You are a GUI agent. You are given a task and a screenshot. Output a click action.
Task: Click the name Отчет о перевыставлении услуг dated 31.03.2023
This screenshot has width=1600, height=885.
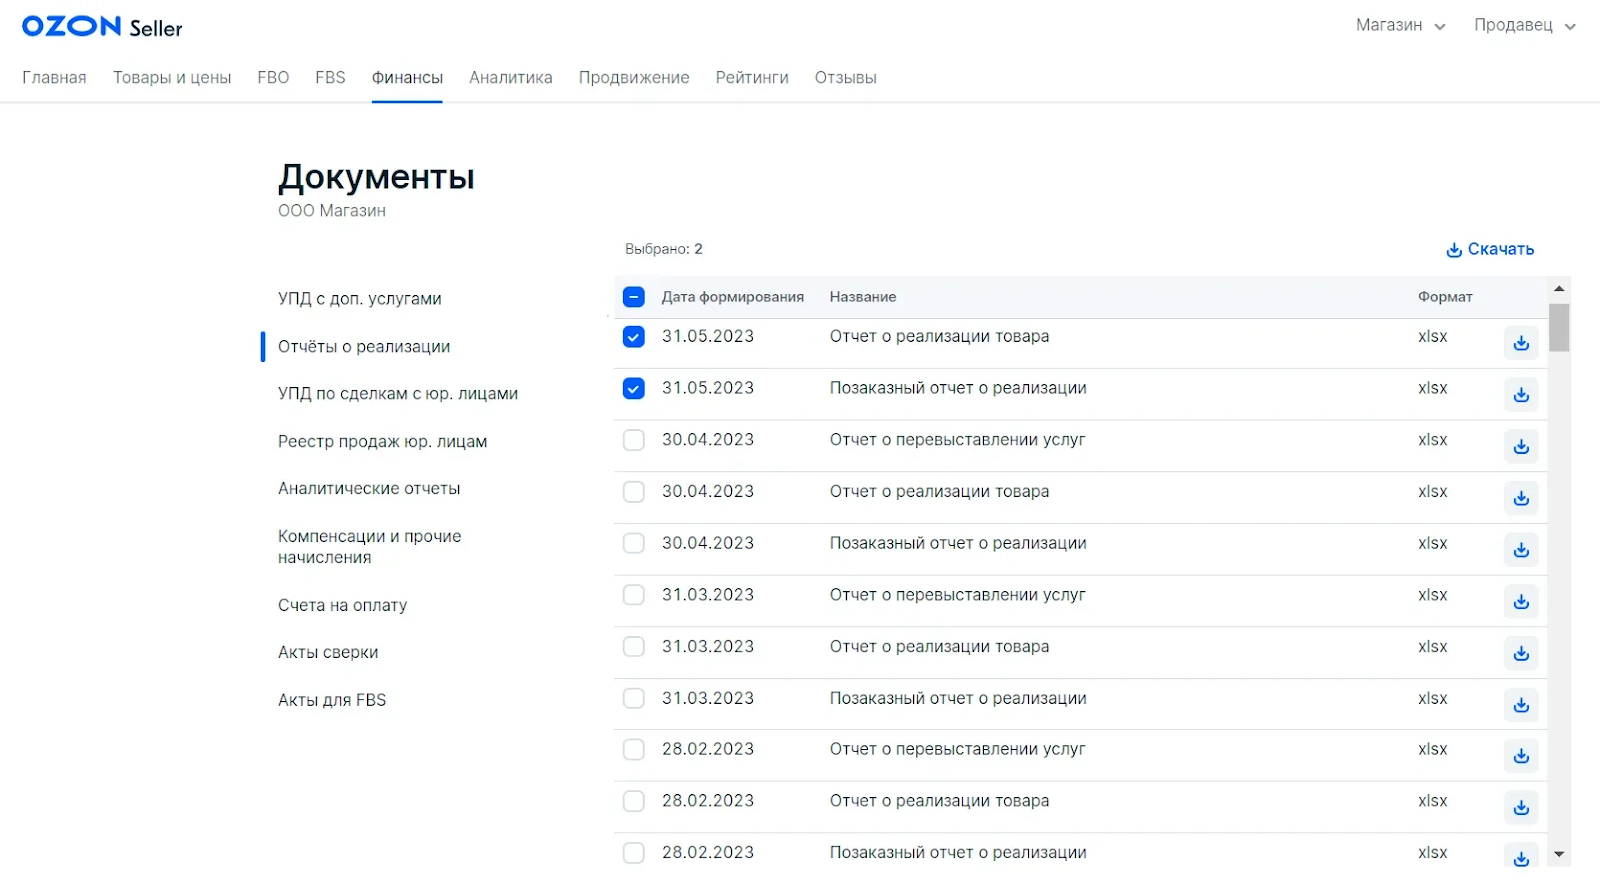click(x=958, y=595)
